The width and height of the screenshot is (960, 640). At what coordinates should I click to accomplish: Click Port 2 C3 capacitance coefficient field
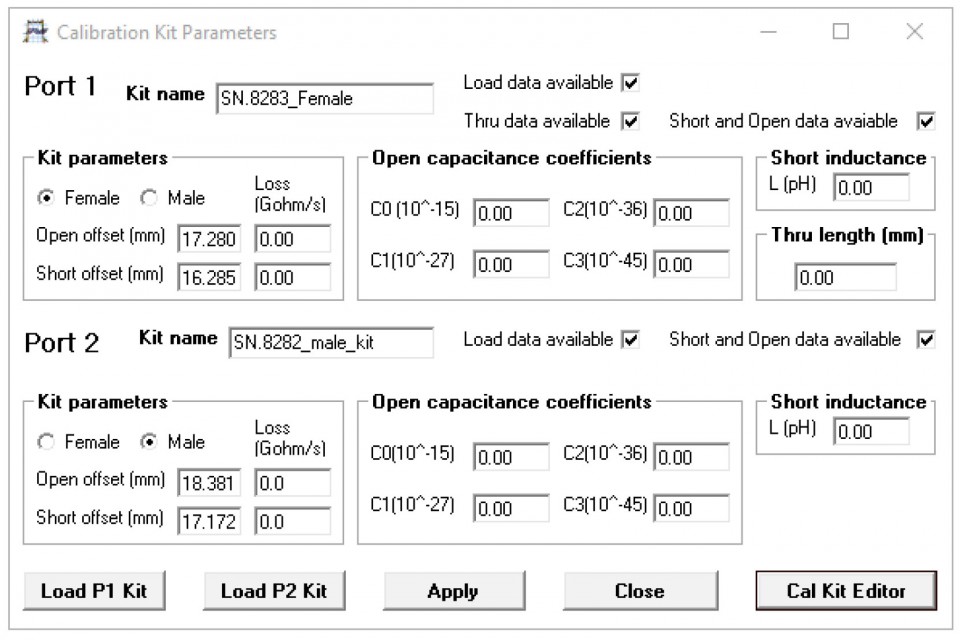click(691, 508)
